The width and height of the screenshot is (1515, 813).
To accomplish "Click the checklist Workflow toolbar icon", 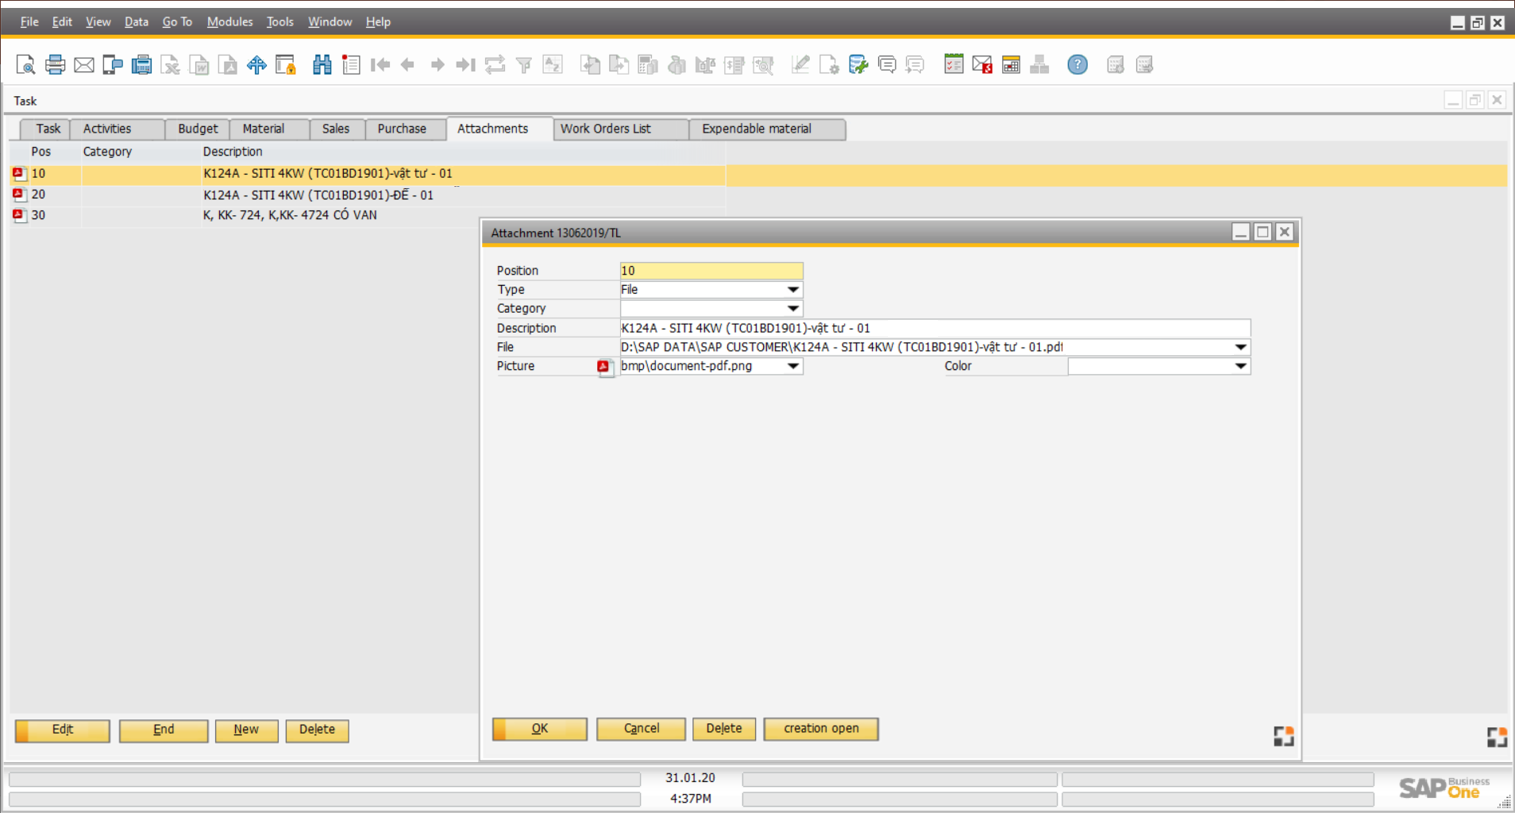I will (954, 65).
